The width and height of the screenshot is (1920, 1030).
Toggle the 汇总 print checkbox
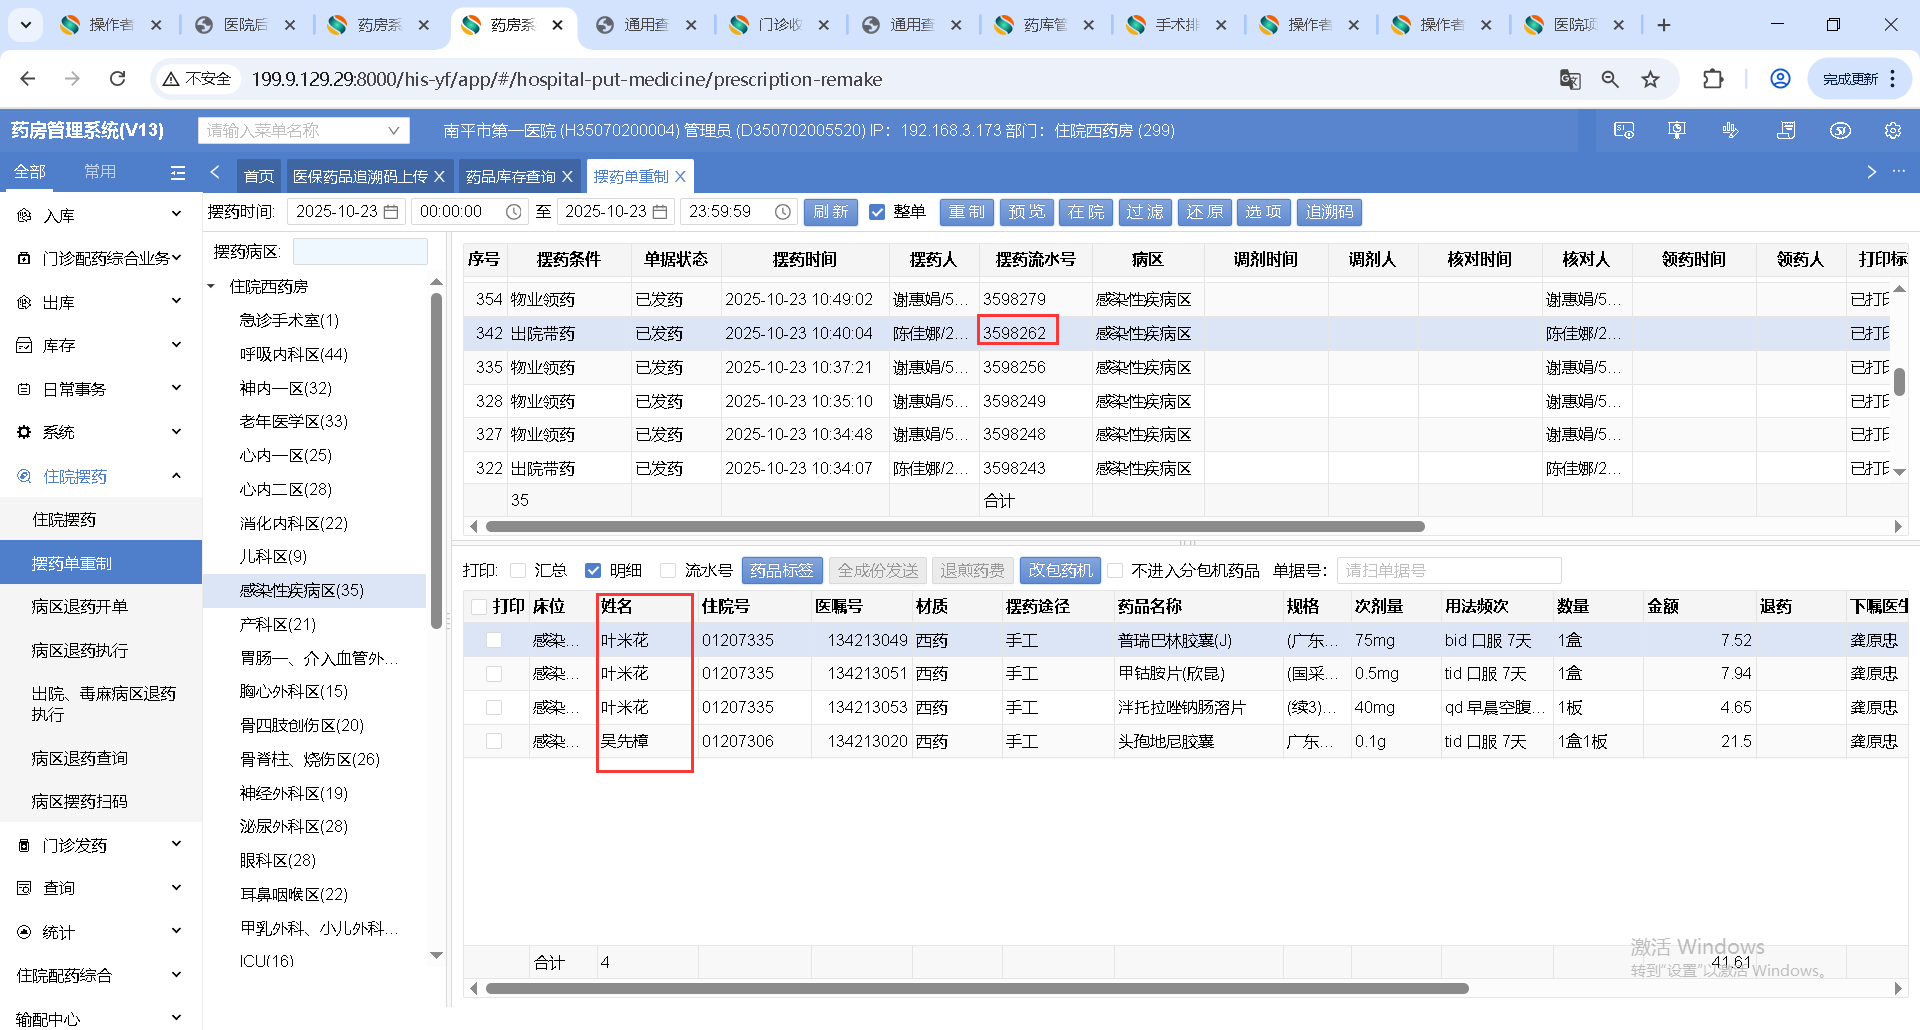[x=518, y=571]
